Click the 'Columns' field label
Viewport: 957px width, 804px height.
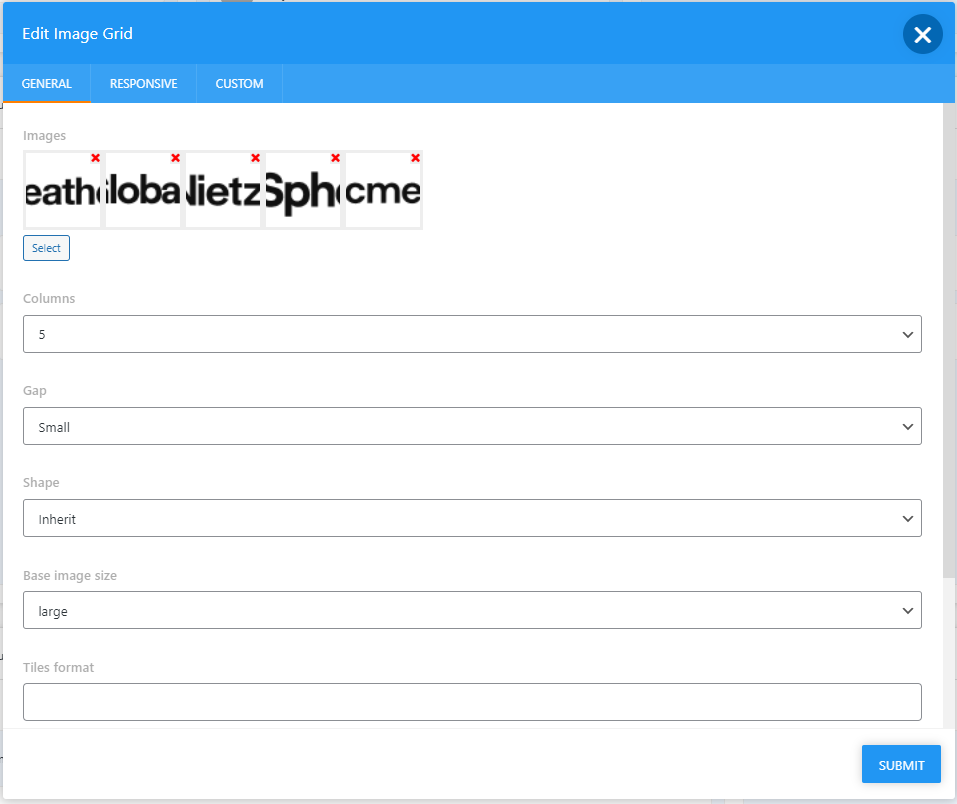coord(49,299)
